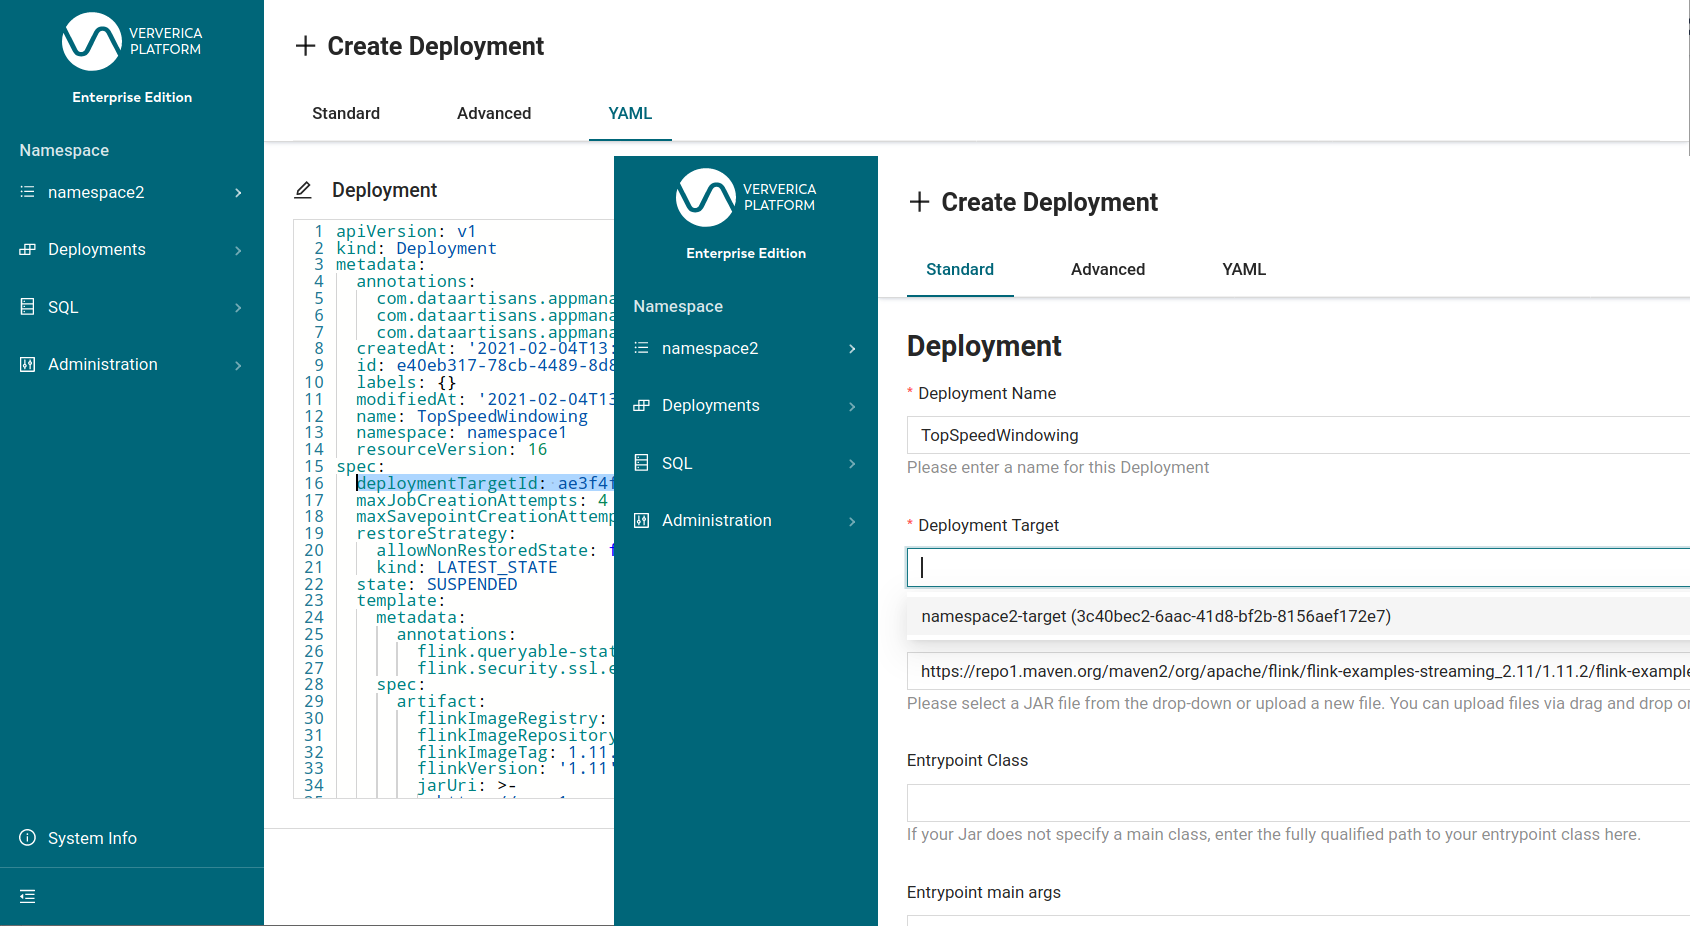Image resolution: width=1690 pixels, height=926 pixels.
Task: Expand SQL chevron in left sidebar
Action: point(238,307)
